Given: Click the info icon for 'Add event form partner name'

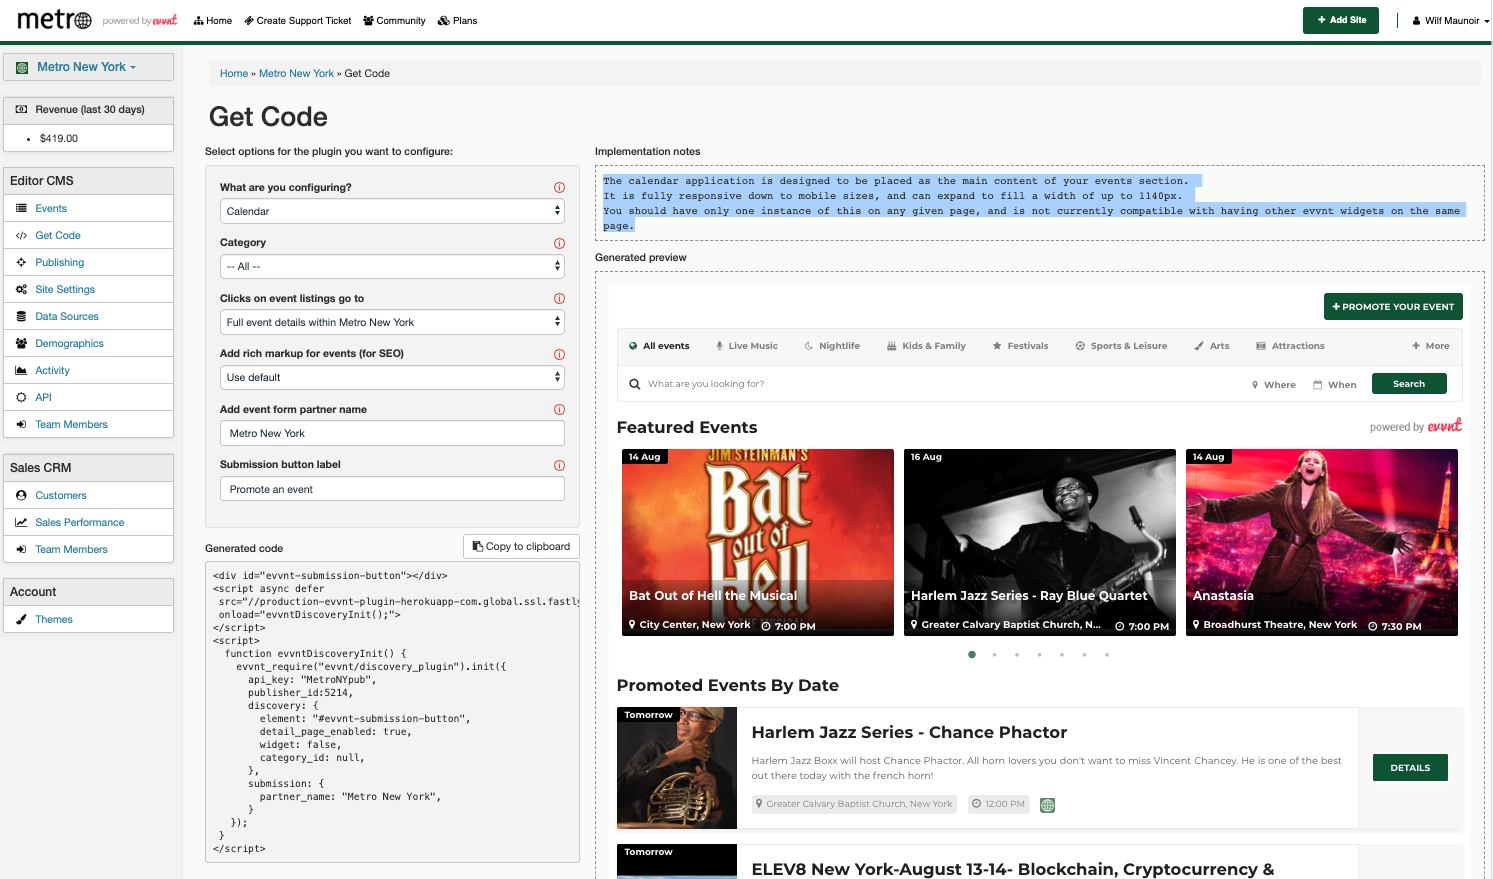Looking at the screenshot, I should 559,410.
